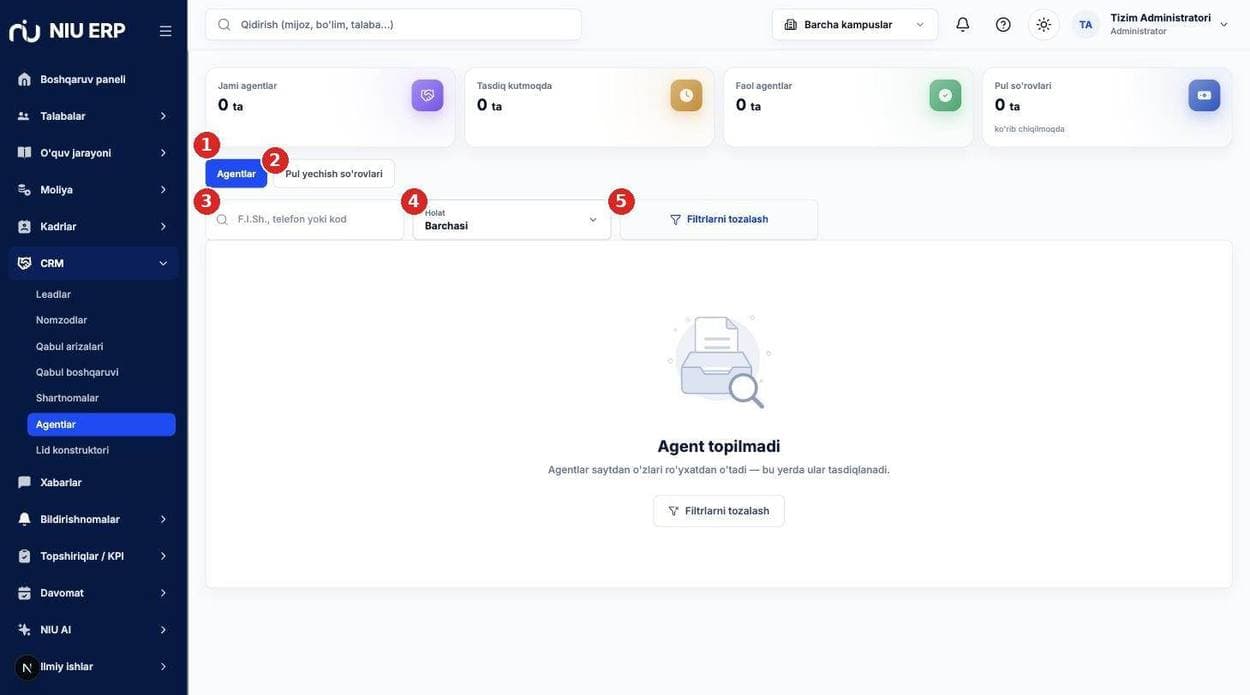
Task: Click the green checkmark Faol agentlar icon
Action: [x=945, y=95]
